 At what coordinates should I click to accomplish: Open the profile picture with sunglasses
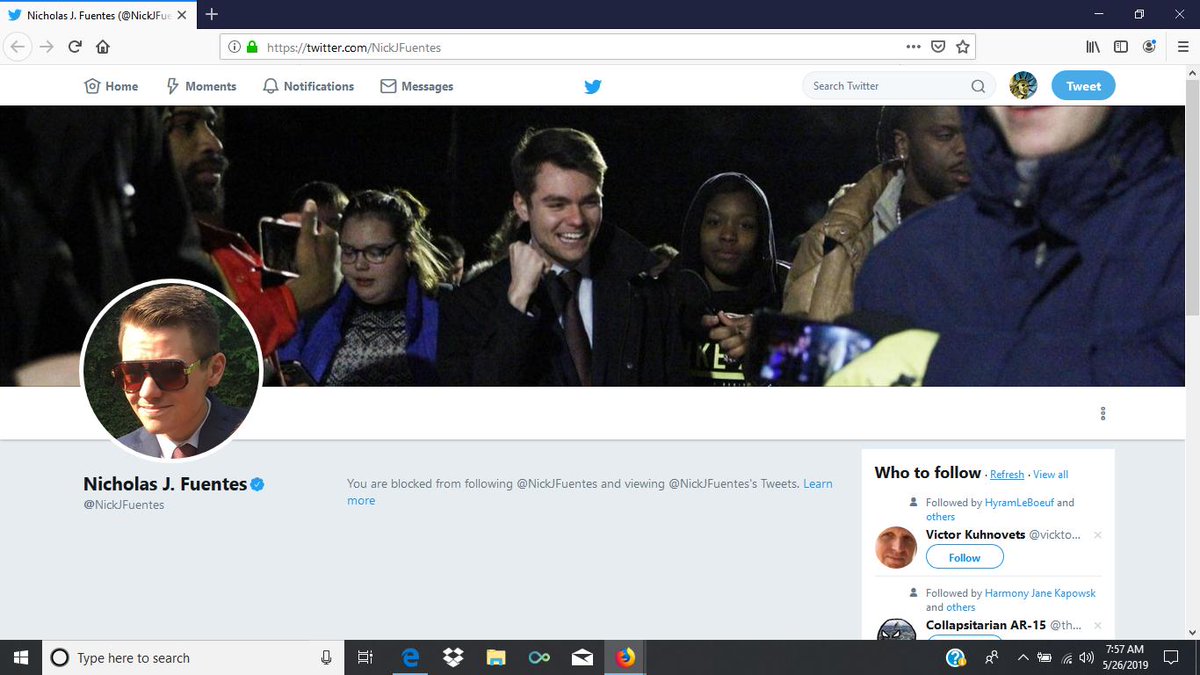tap(171, 371)
